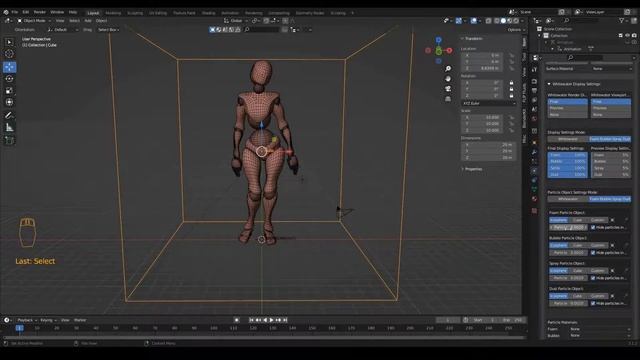The image size is (640, 360).
Task: Uncheck Hide particles under Foam Particle Object
Action: 593,227
